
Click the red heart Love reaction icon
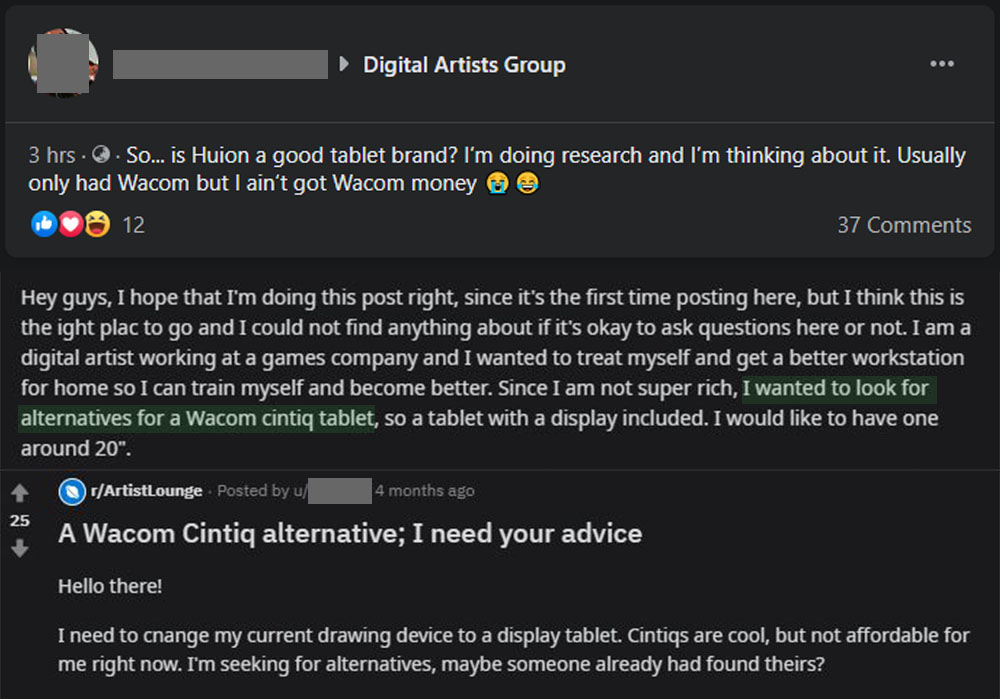click(x=71, y=224)
